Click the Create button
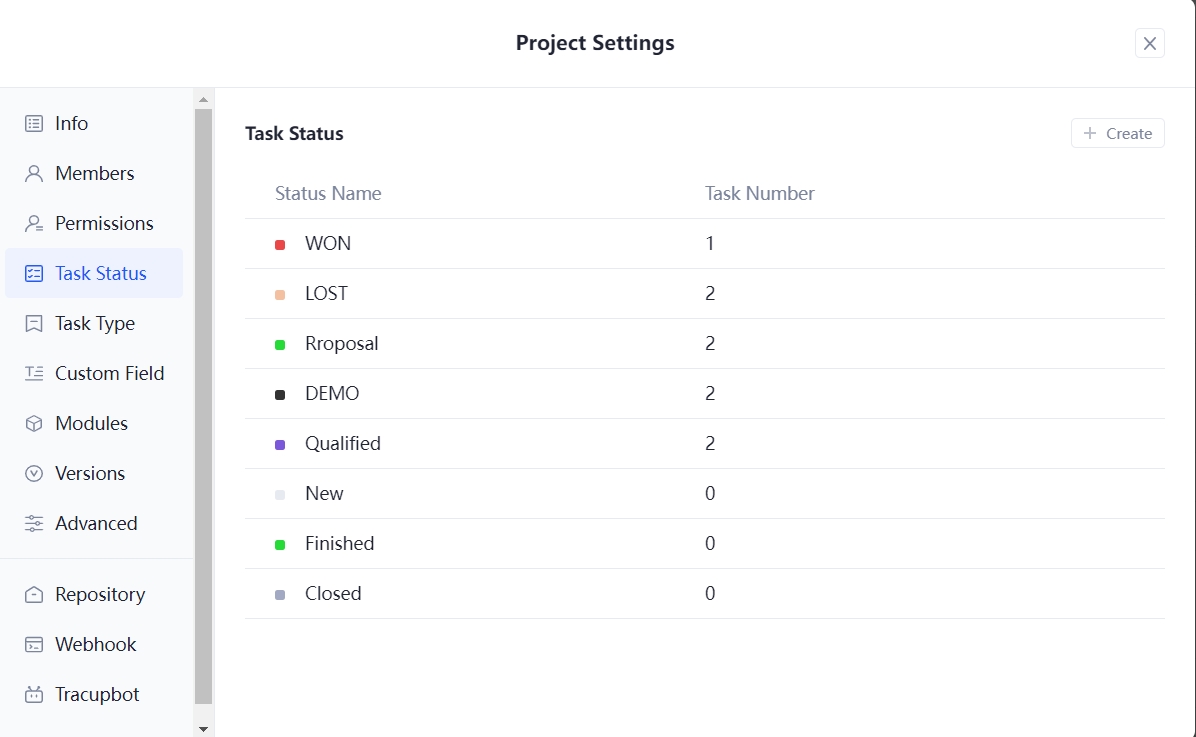This screenshot has height=737, width=1196. click(1117, 133)
